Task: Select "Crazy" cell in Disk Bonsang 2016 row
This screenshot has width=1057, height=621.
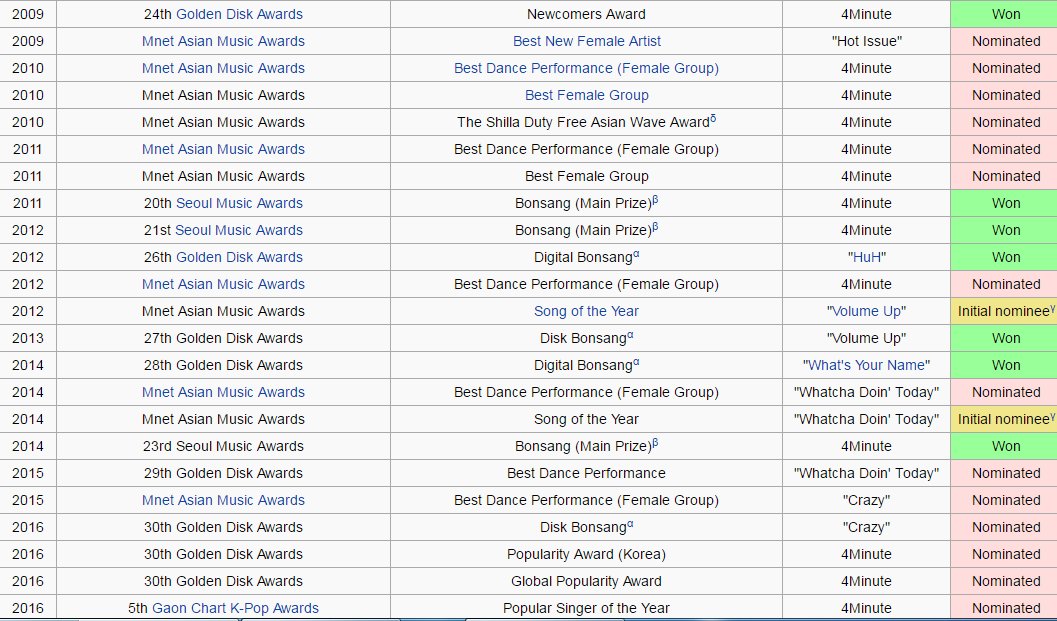Action: pyautogui.click(x=866, y=527)
